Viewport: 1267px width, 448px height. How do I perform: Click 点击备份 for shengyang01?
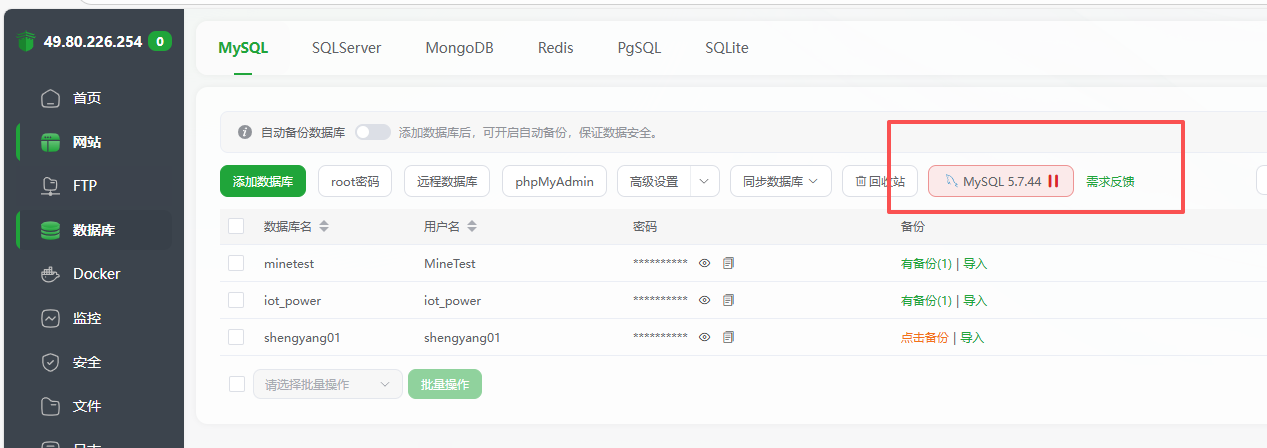[925, 338]
